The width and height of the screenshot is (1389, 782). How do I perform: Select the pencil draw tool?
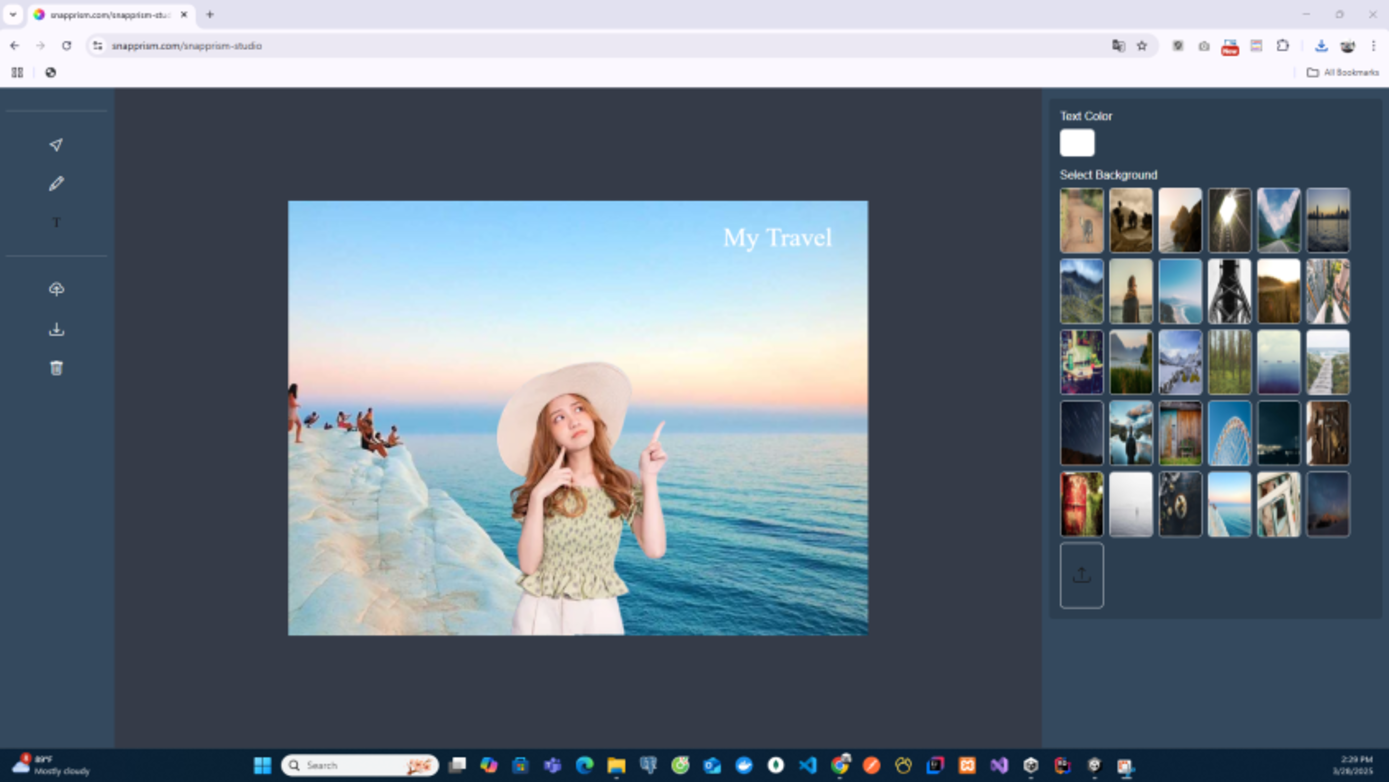click(x=56, y=184)
